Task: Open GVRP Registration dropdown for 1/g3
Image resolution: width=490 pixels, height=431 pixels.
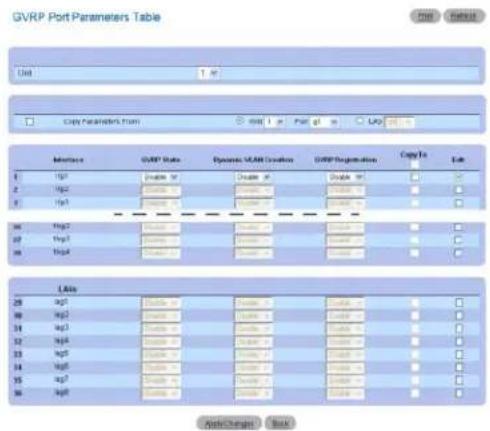Action: (346, 204)
